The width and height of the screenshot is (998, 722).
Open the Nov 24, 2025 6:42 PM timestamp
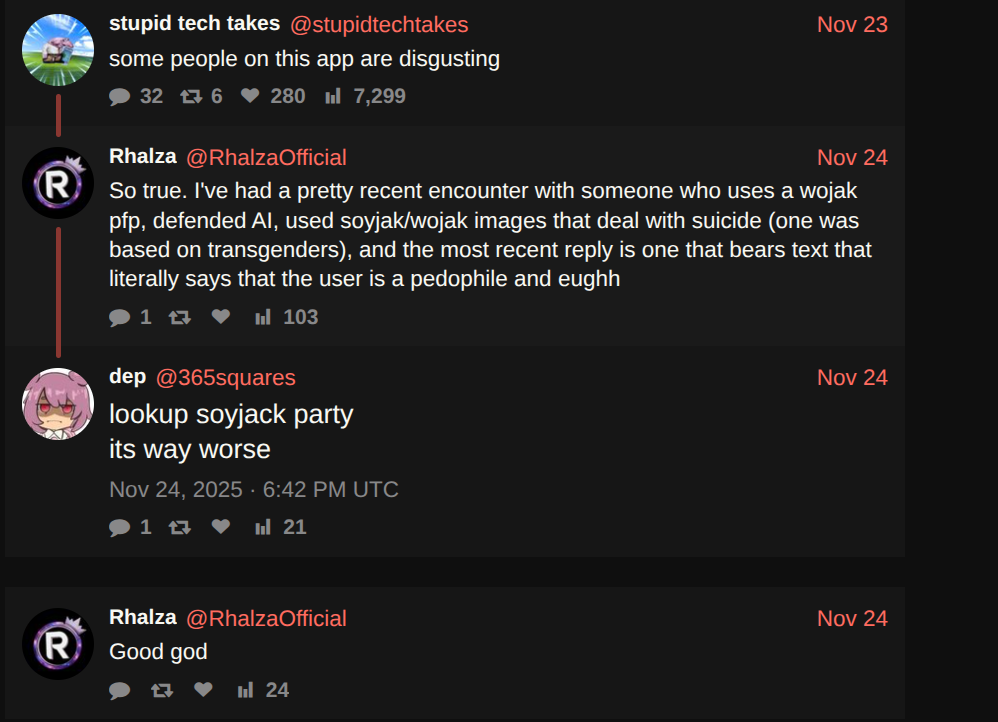254,490
